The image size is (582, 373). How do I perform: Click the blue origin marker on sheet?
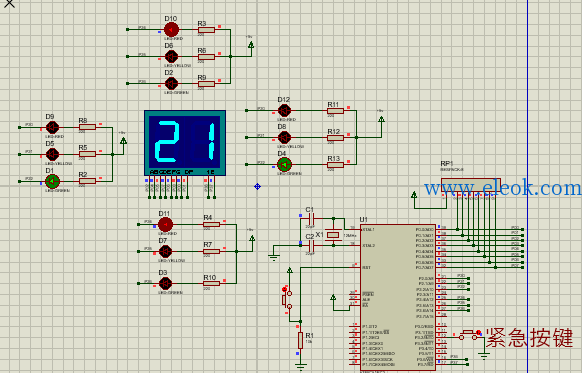coord(257,186)
